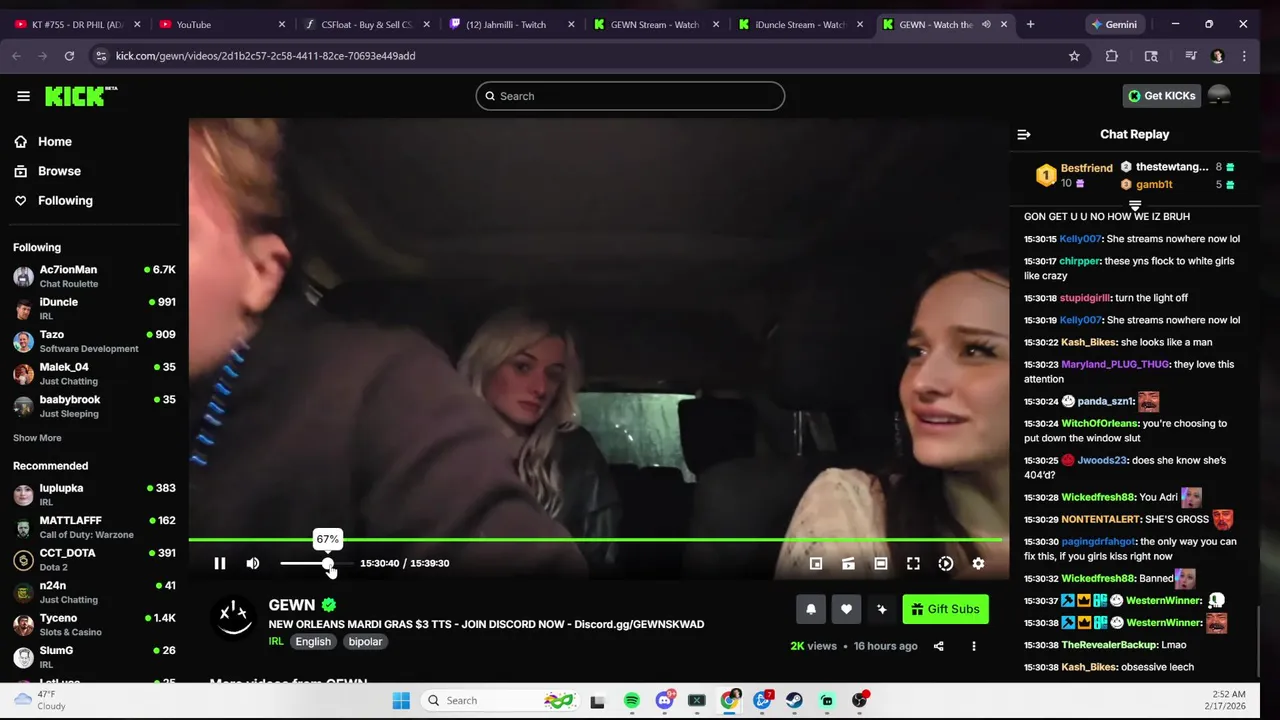1280x720 pixels.
Task: Click the taskbar weather widget
Action: [x=40, y=700]
